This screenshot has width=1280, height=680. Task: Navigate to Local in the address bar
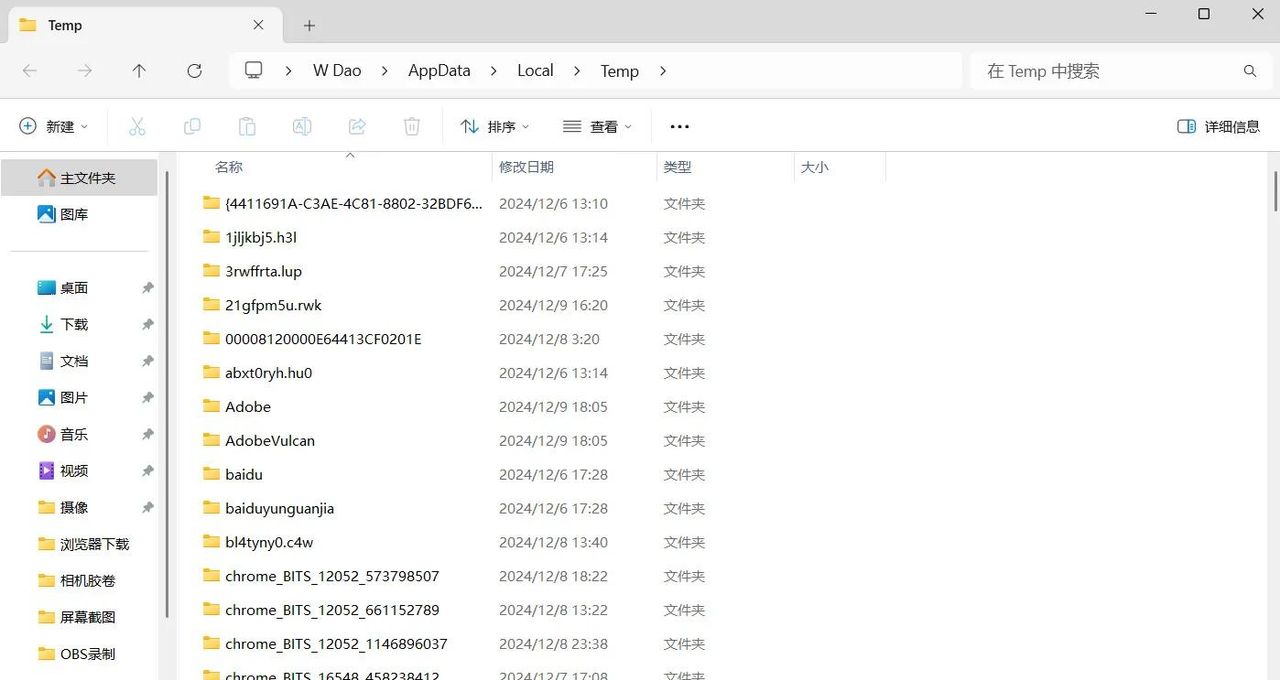click(x=535, y=71)
